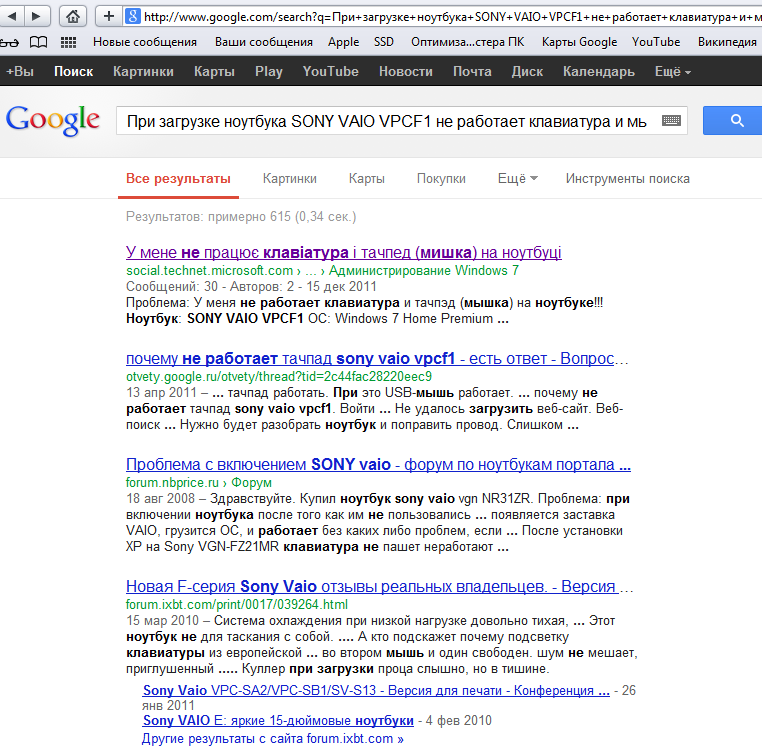Click the Google favicon in address bar
762x749 pixels.
[133, 17]
